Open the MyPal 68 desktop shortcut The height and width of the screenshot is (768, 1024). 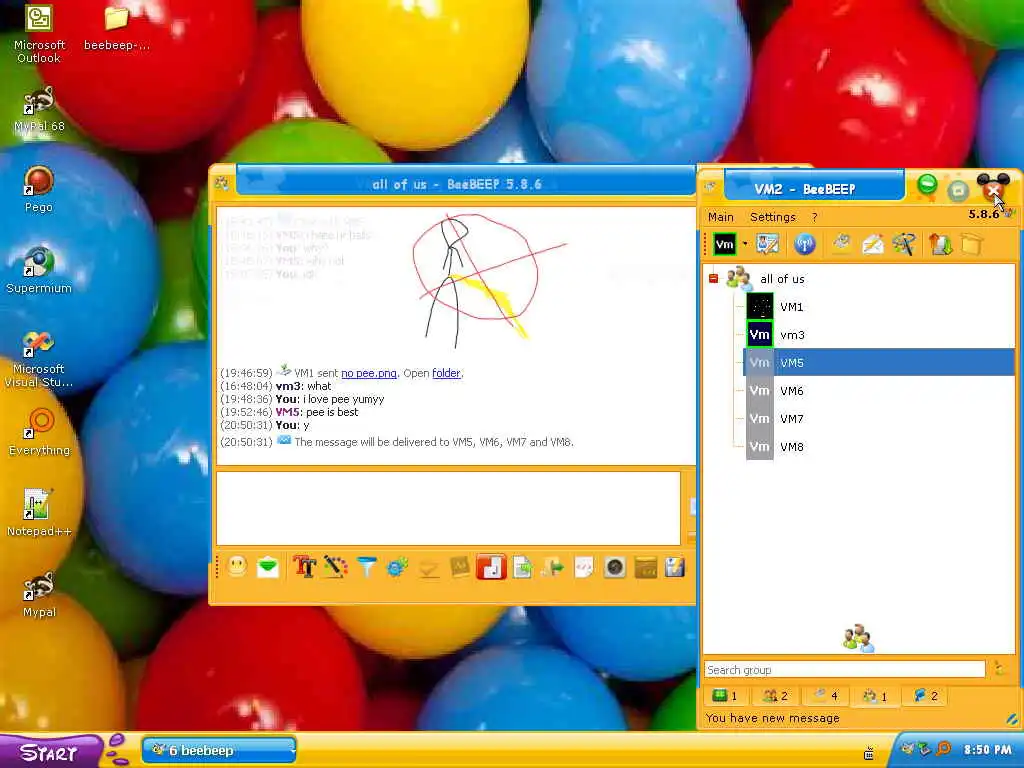39,109
